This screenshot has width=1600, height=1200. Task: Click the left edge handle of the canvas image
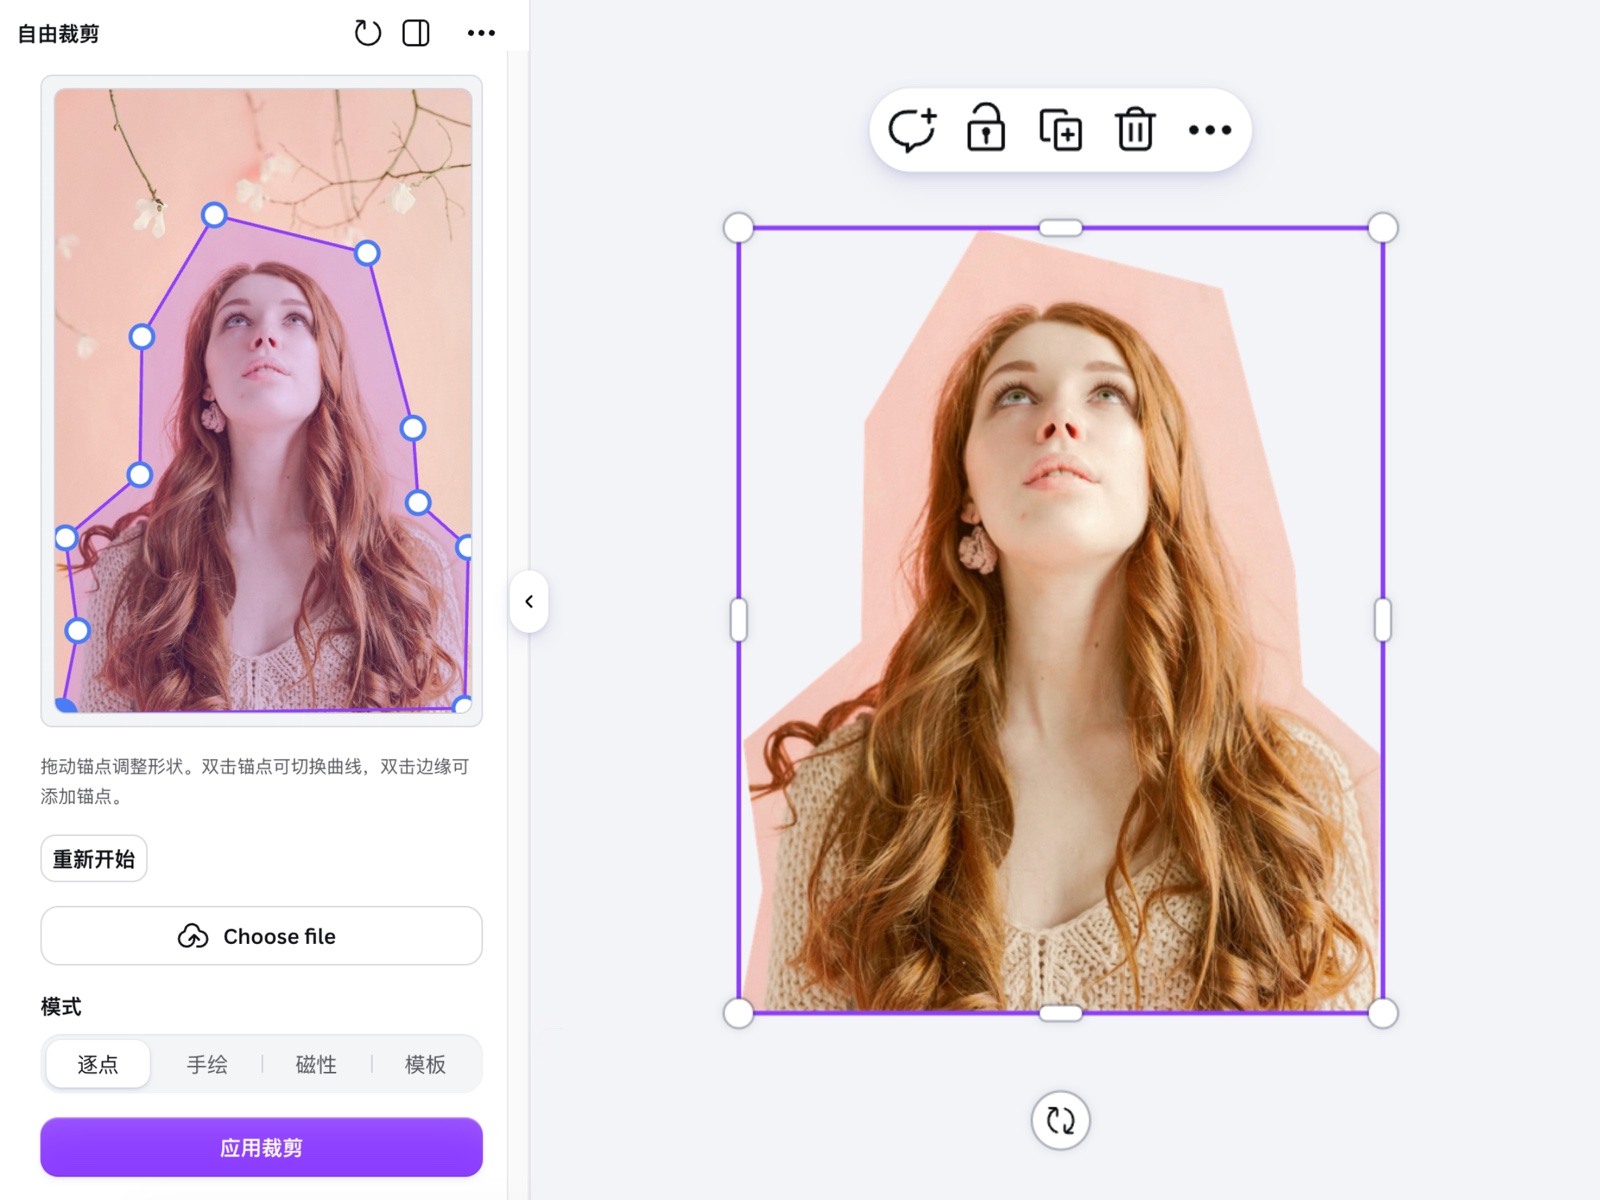coord(738,620)
